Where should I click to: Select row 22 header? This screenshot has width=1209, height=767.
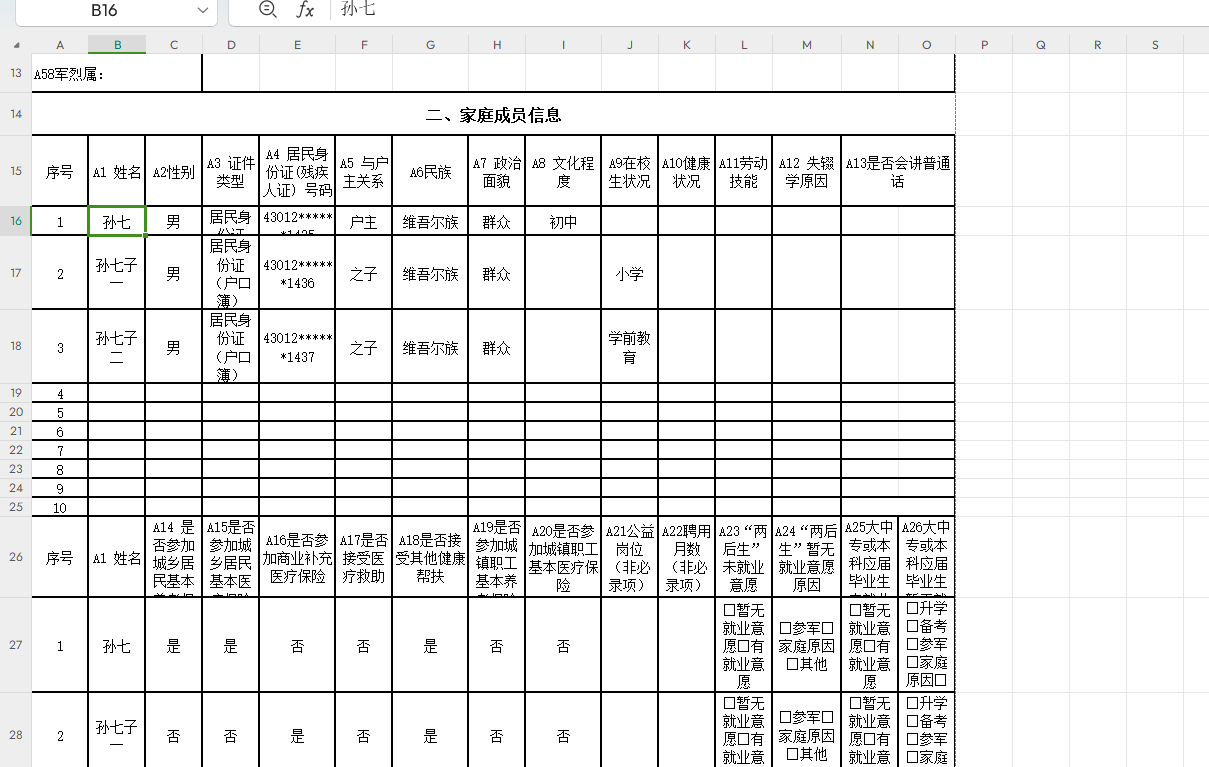(x=16, y=450)
